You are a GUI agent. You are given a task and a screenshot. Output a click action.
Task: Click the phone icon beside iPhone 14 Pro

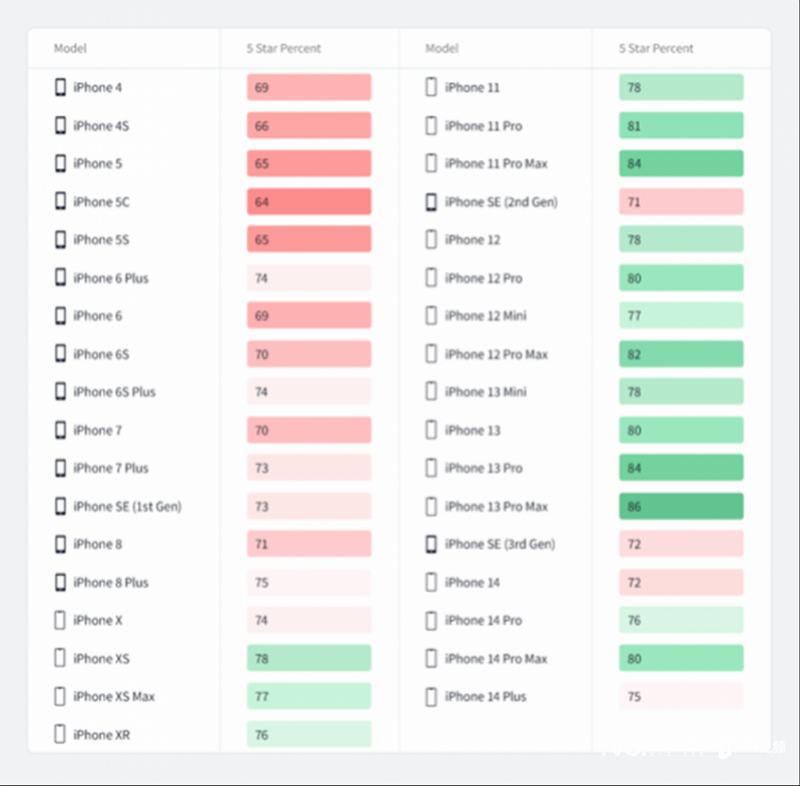pyautogui.click(x=431, y=620)
